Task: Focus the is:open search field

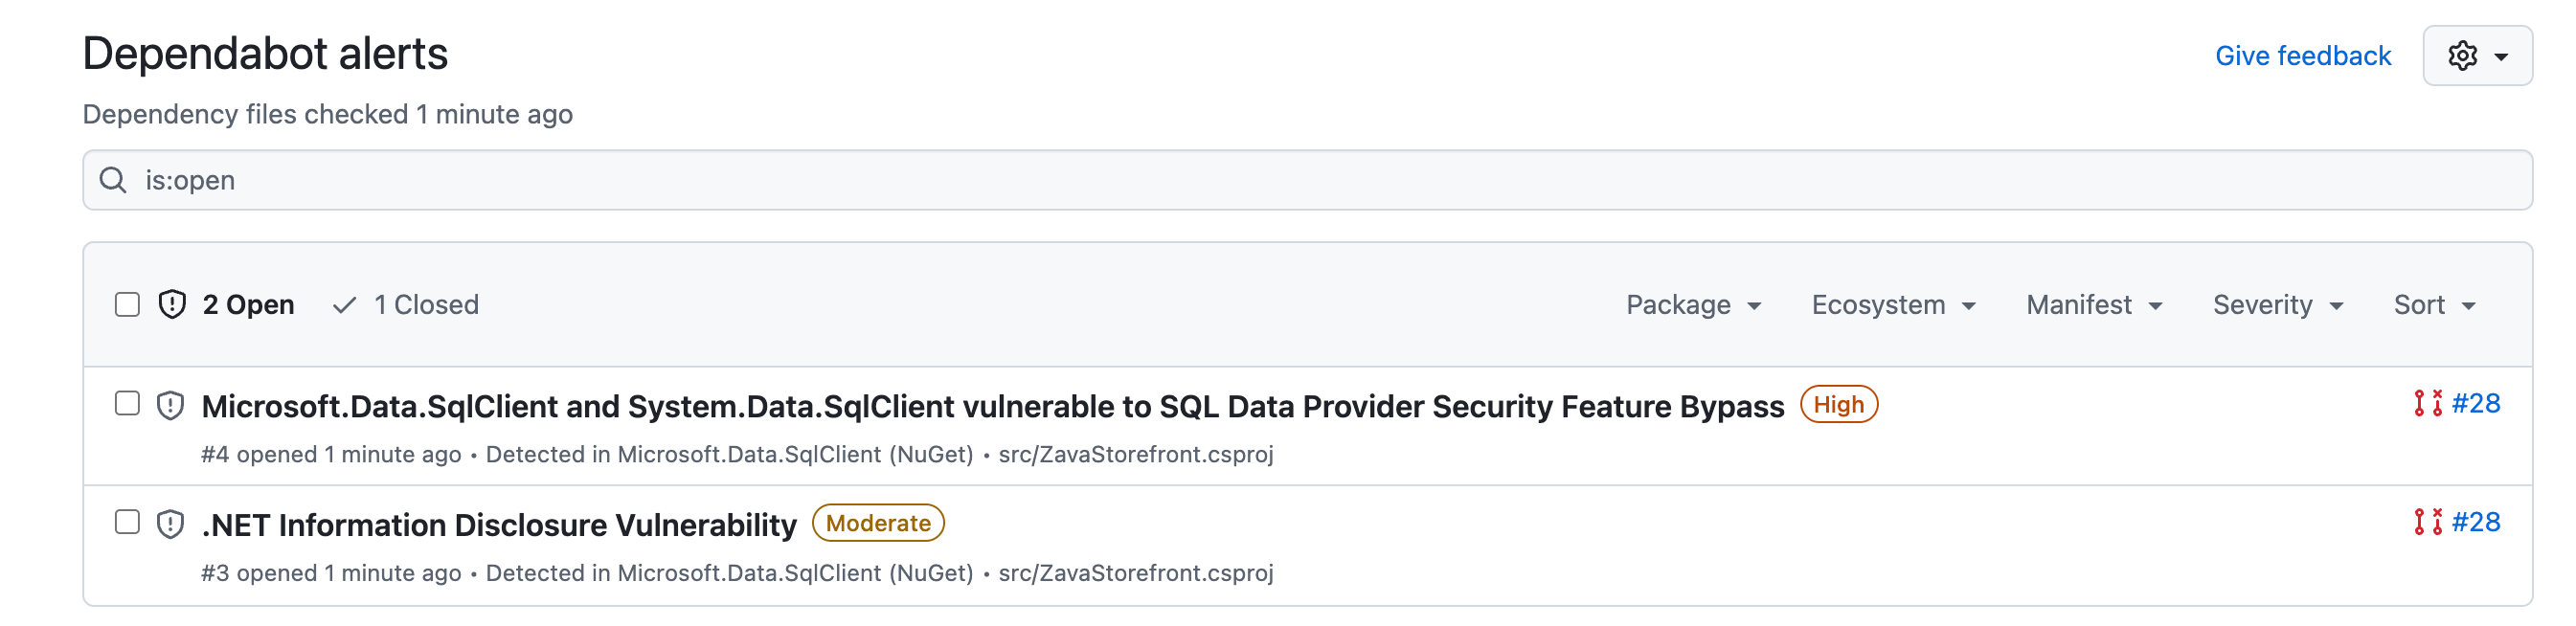Action: 1300,180
